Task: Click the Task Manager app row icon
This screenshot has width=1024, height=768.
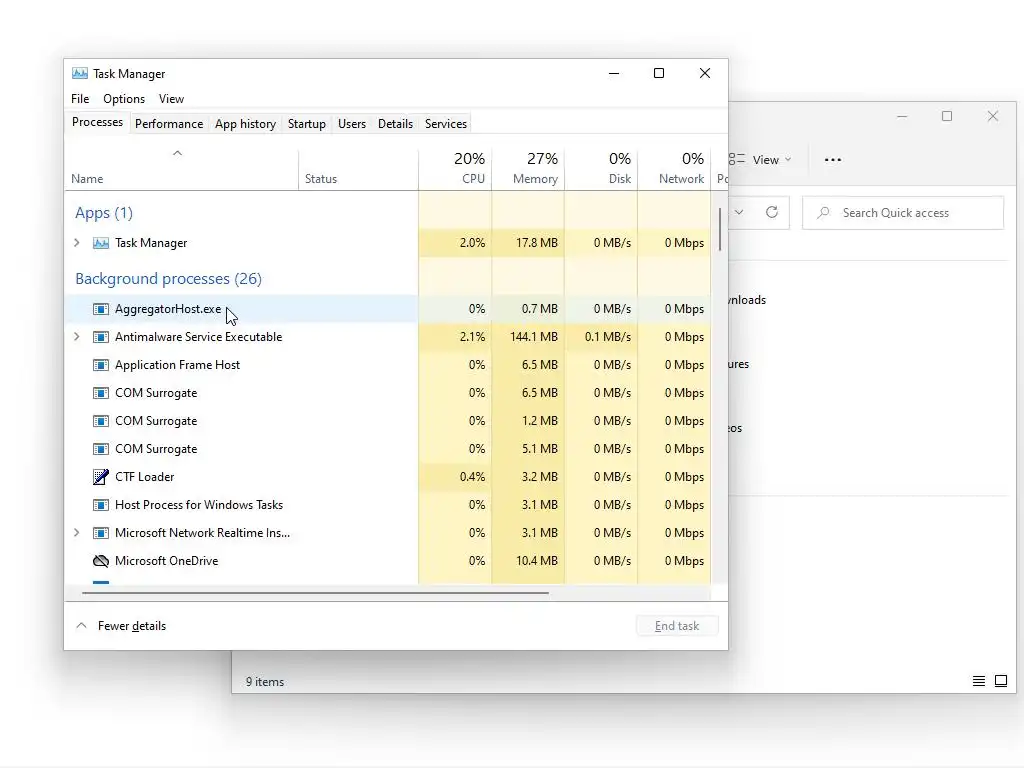Action: pyautogui.click(x=101, y=243)
